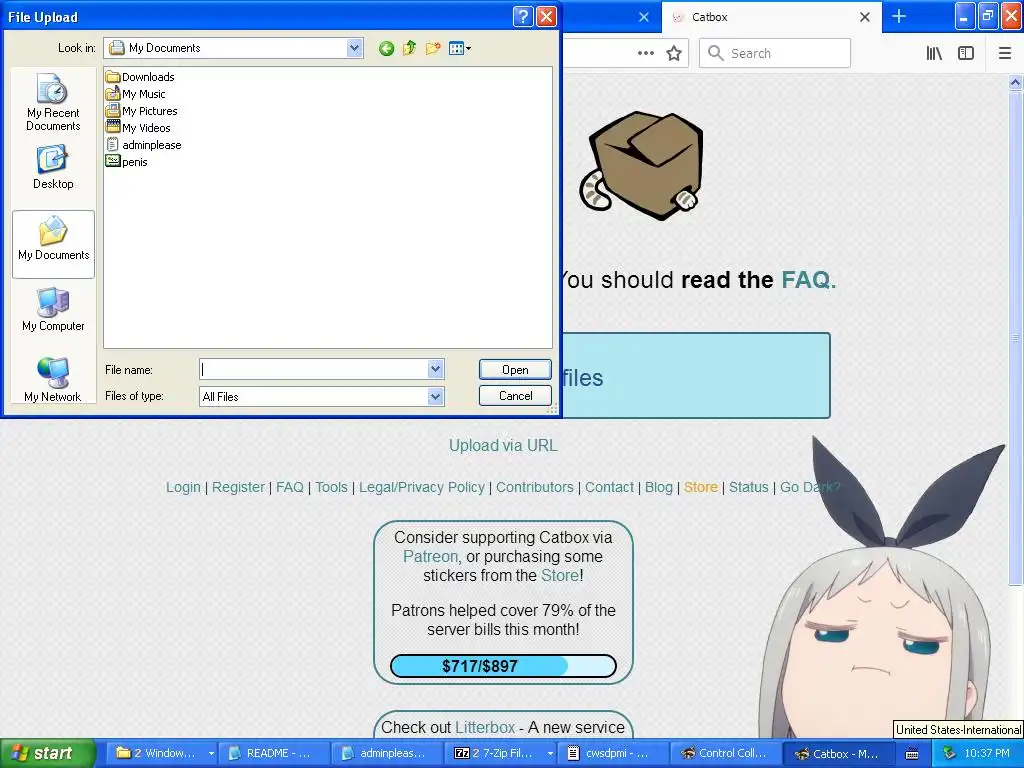
Task: Create a new folder in dialog
Action: 432,48
